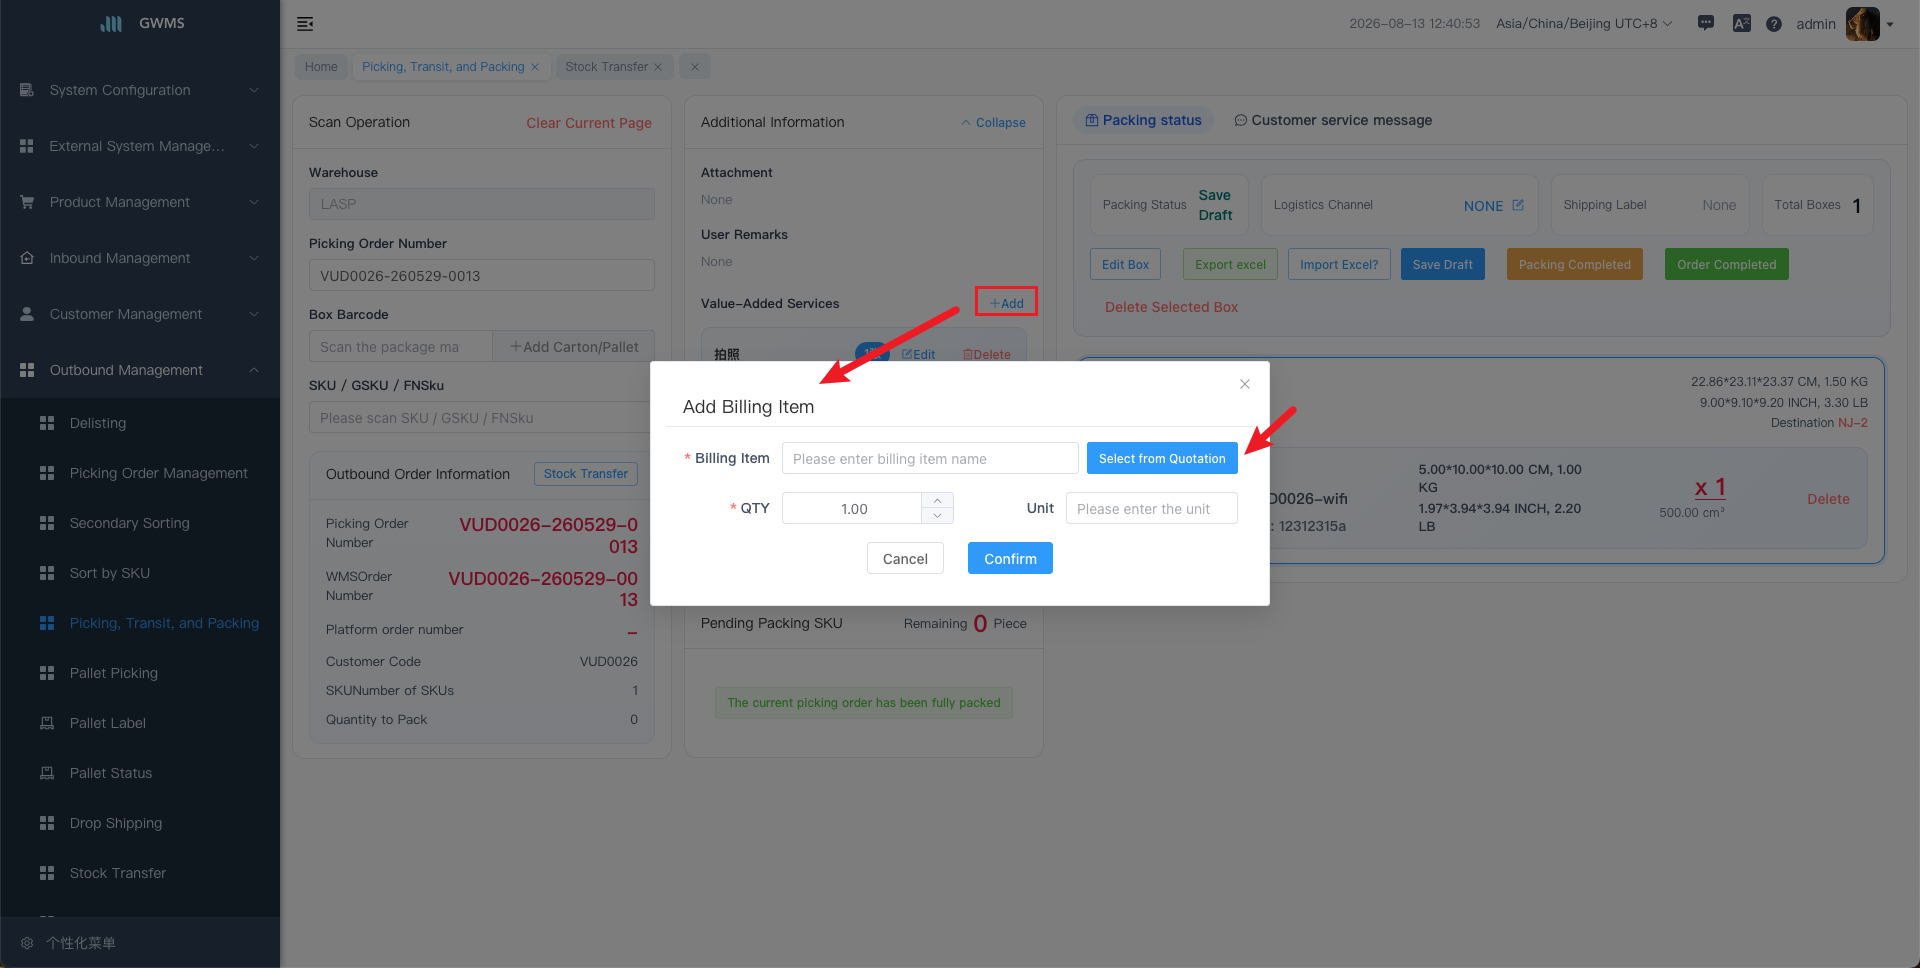Expand External System Management menu
1920x968 pixels.
[140, 146]
